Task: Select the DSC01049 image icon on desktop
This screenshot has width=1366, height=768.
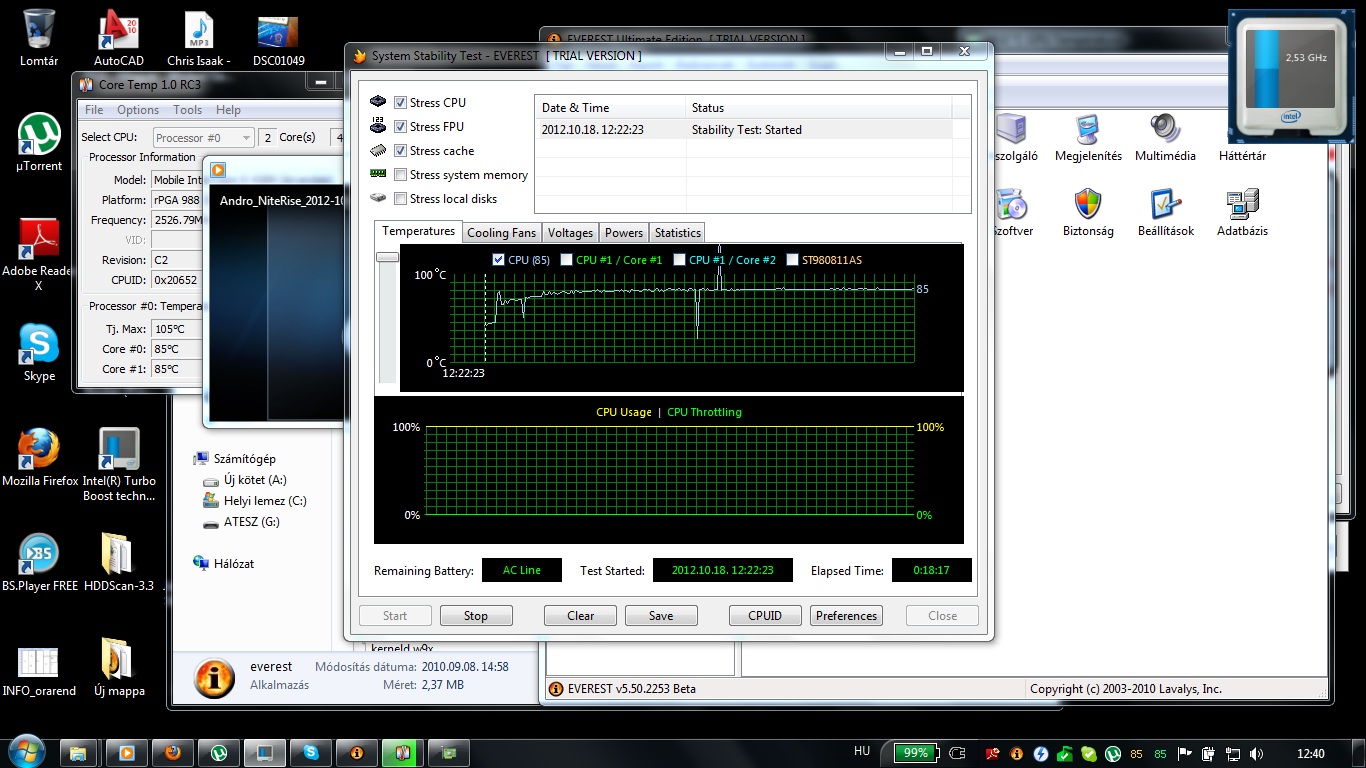Action: point(279,38)
